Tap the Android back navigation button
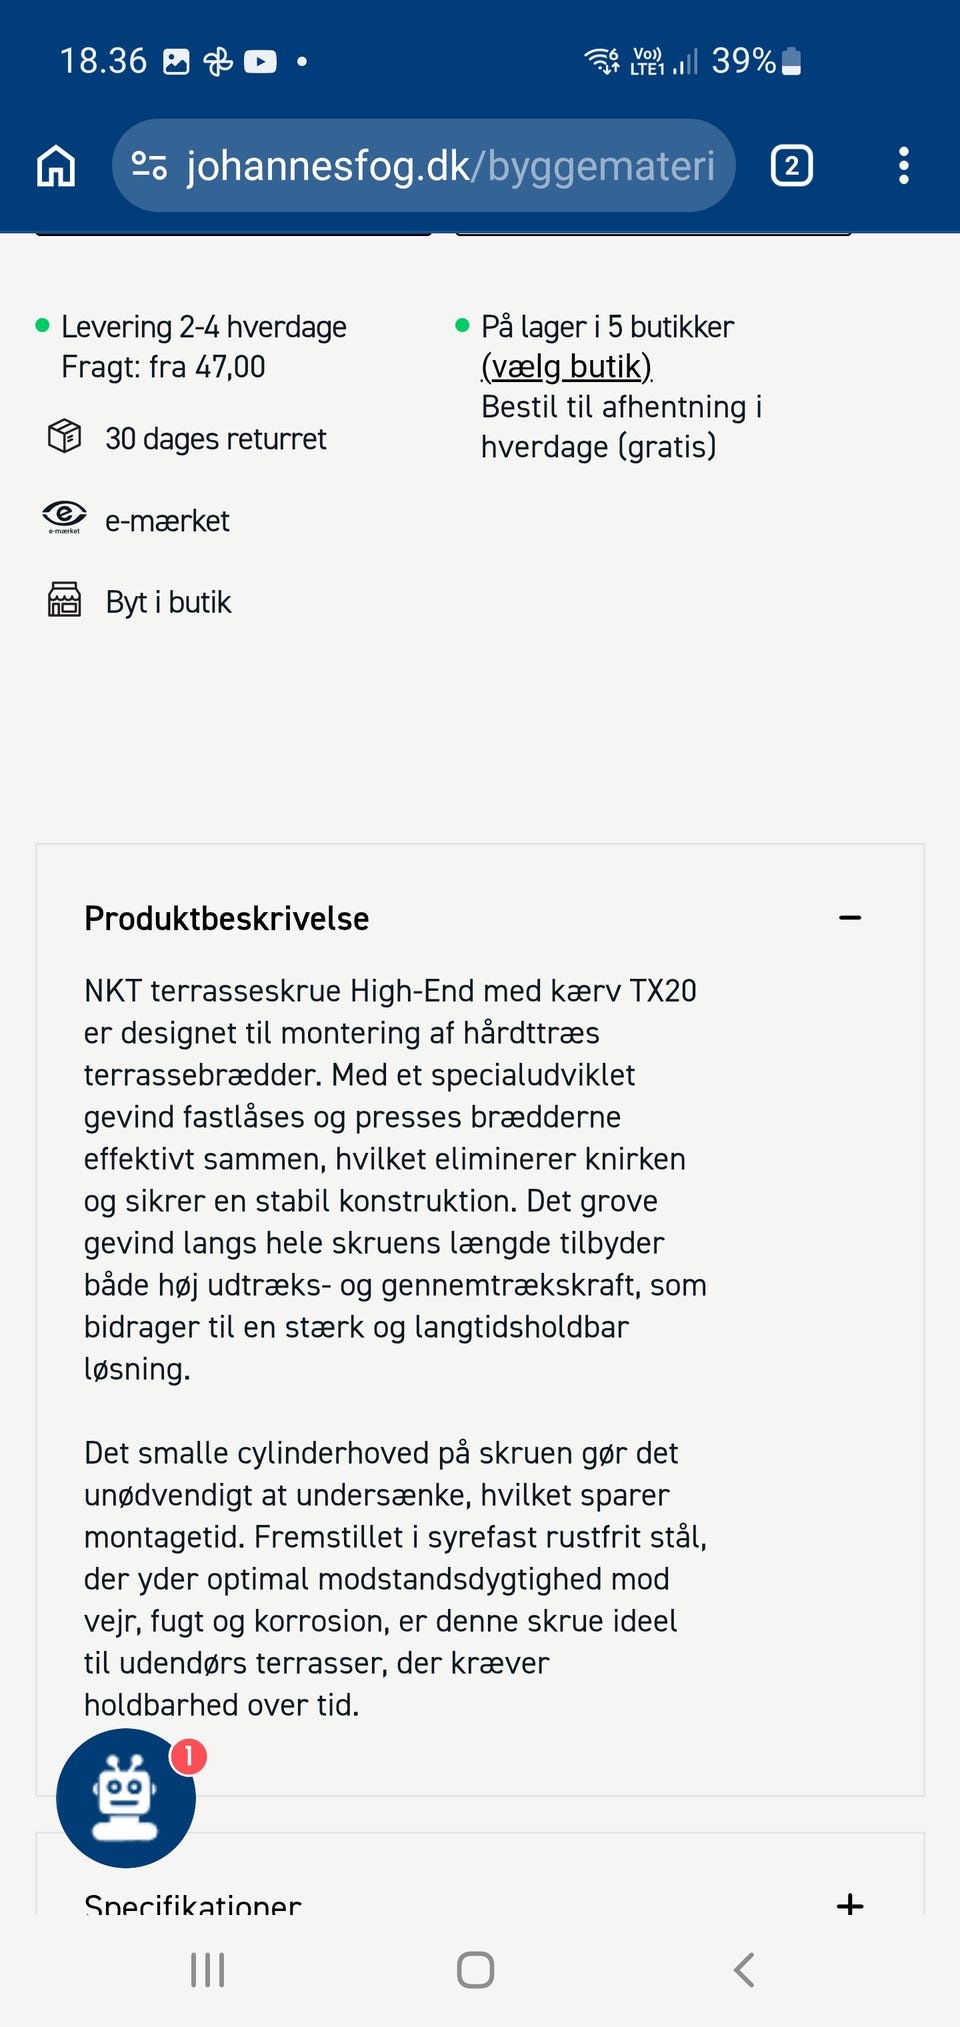The image size is (960, 2027). pos(743,1970)
